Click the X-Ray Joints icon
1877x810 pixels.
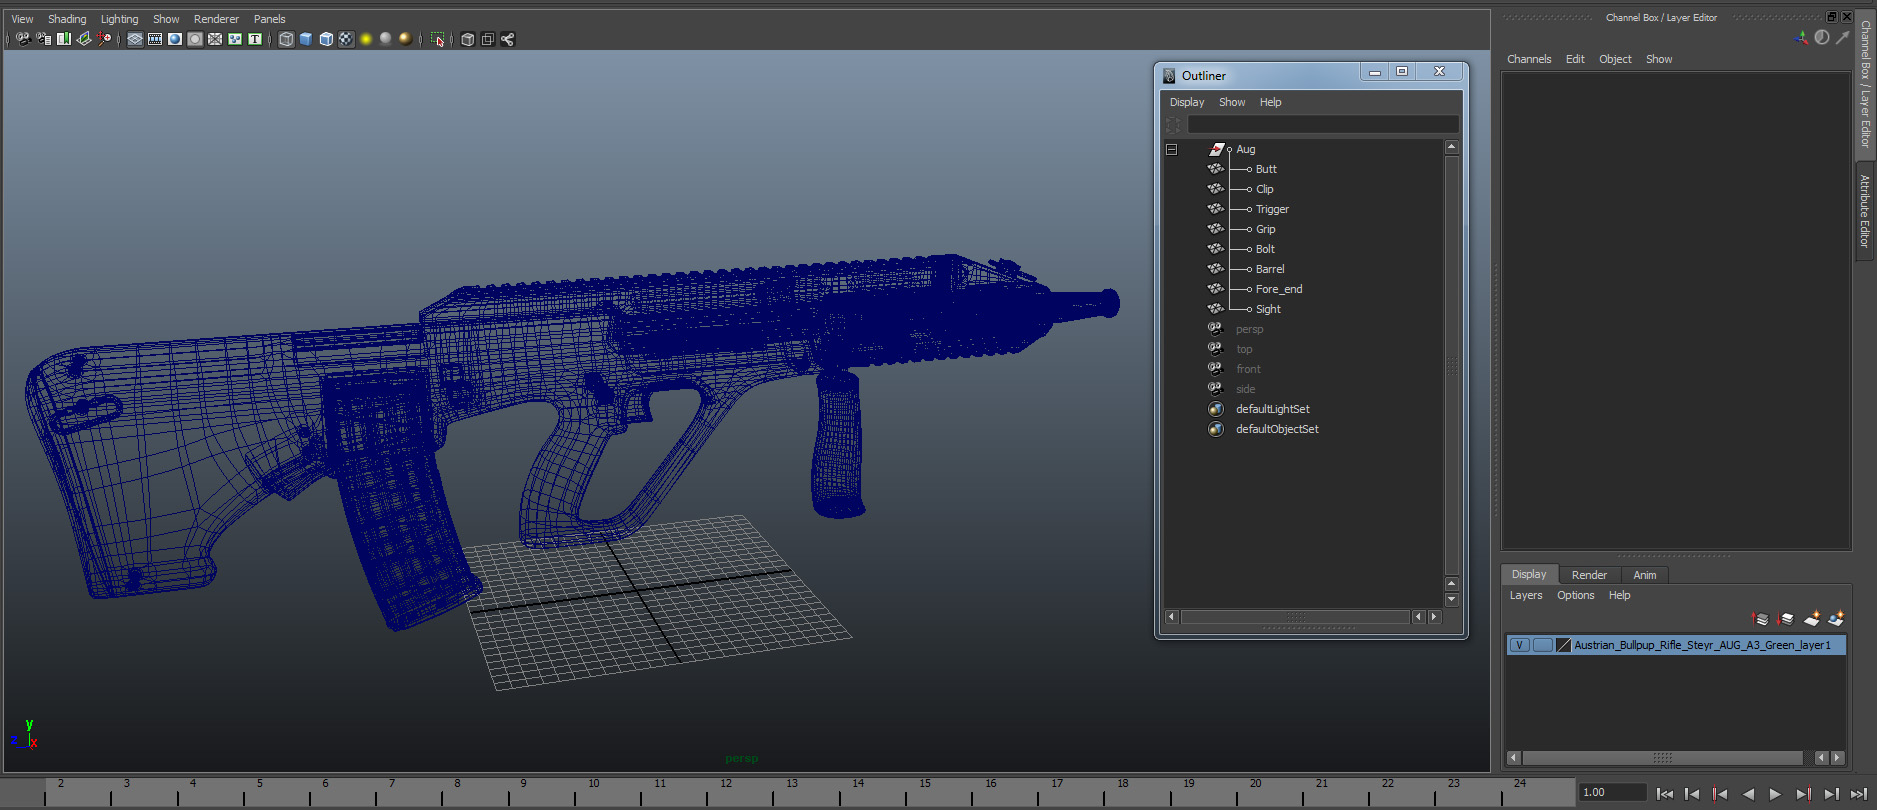pyautogui.click(x=507, y=39)
